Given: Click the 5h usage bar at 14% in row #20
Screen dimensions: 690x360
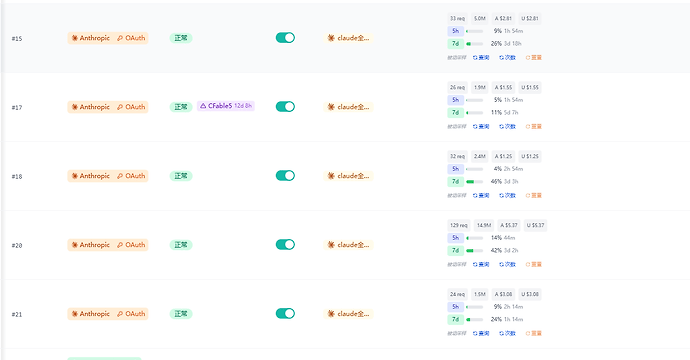Looking at the screenshot, I should pos(474,238).
